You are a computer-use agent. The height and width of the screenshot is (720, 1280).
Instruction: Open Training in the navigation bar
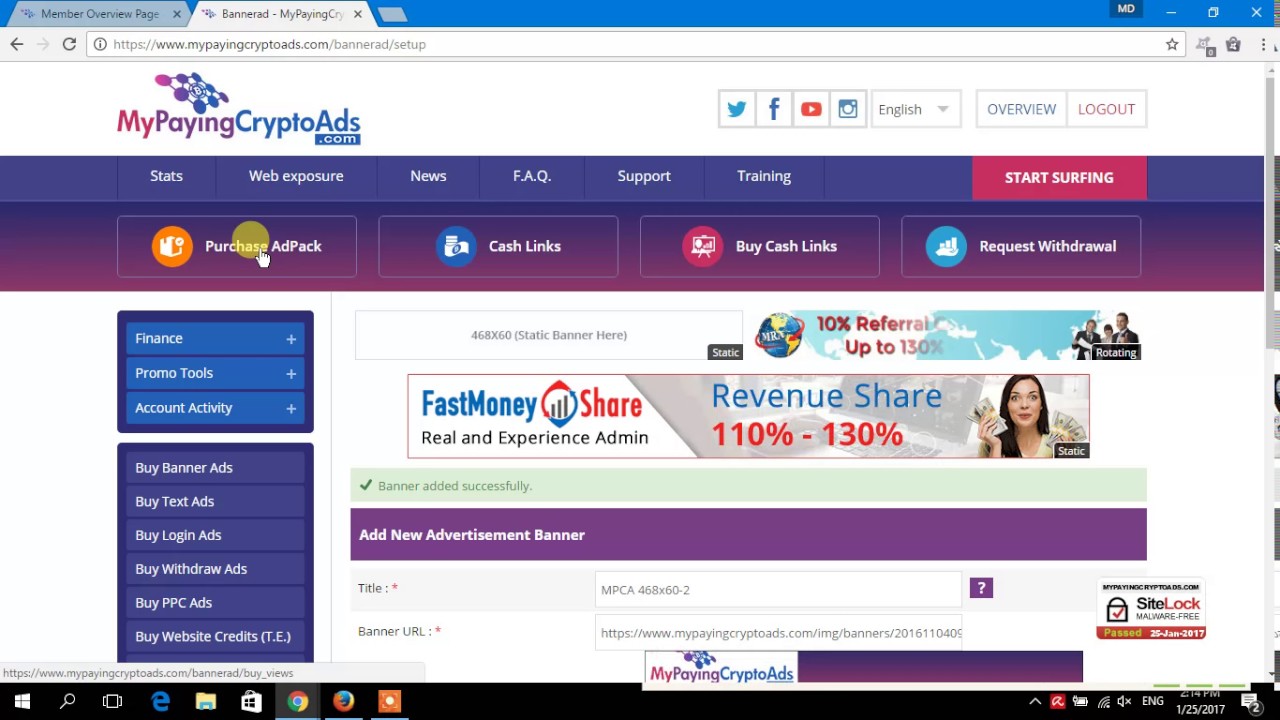[764, 176]
